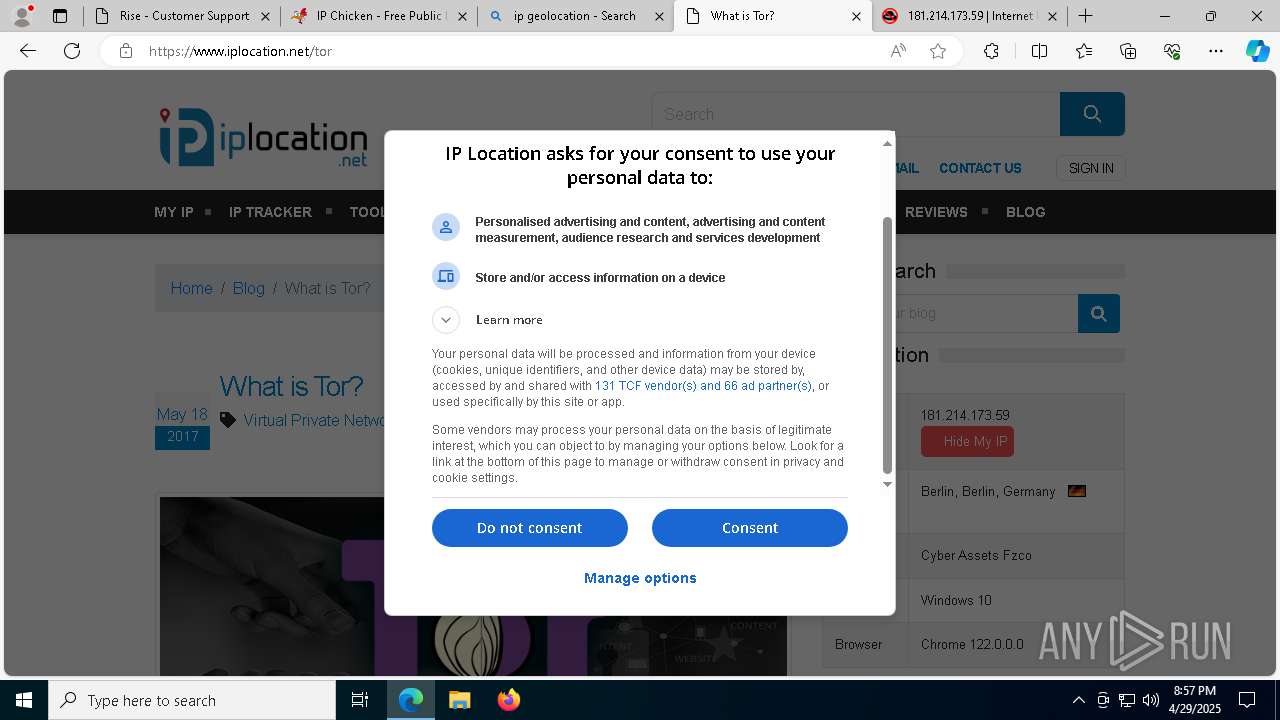Close the IP Chicken tab
This screenshot has height=720, width=1280.
pyautogui.click(x=463, y=16)
